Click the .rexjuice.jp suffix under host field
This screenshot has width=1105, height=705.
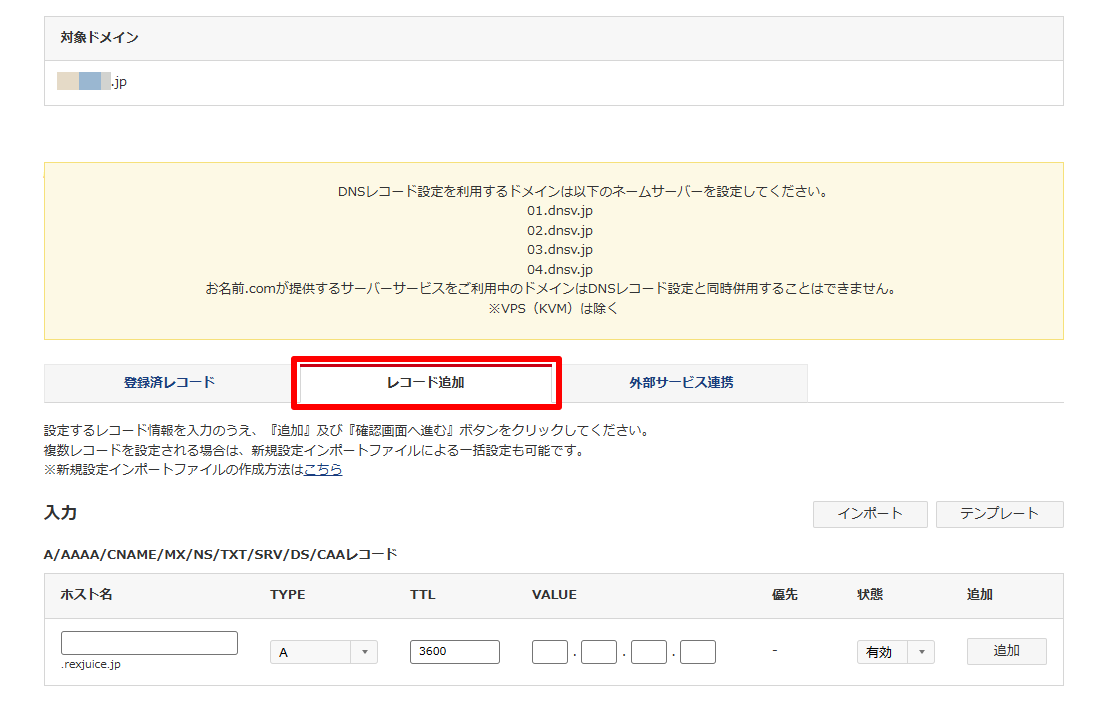(x=91, y=665)
